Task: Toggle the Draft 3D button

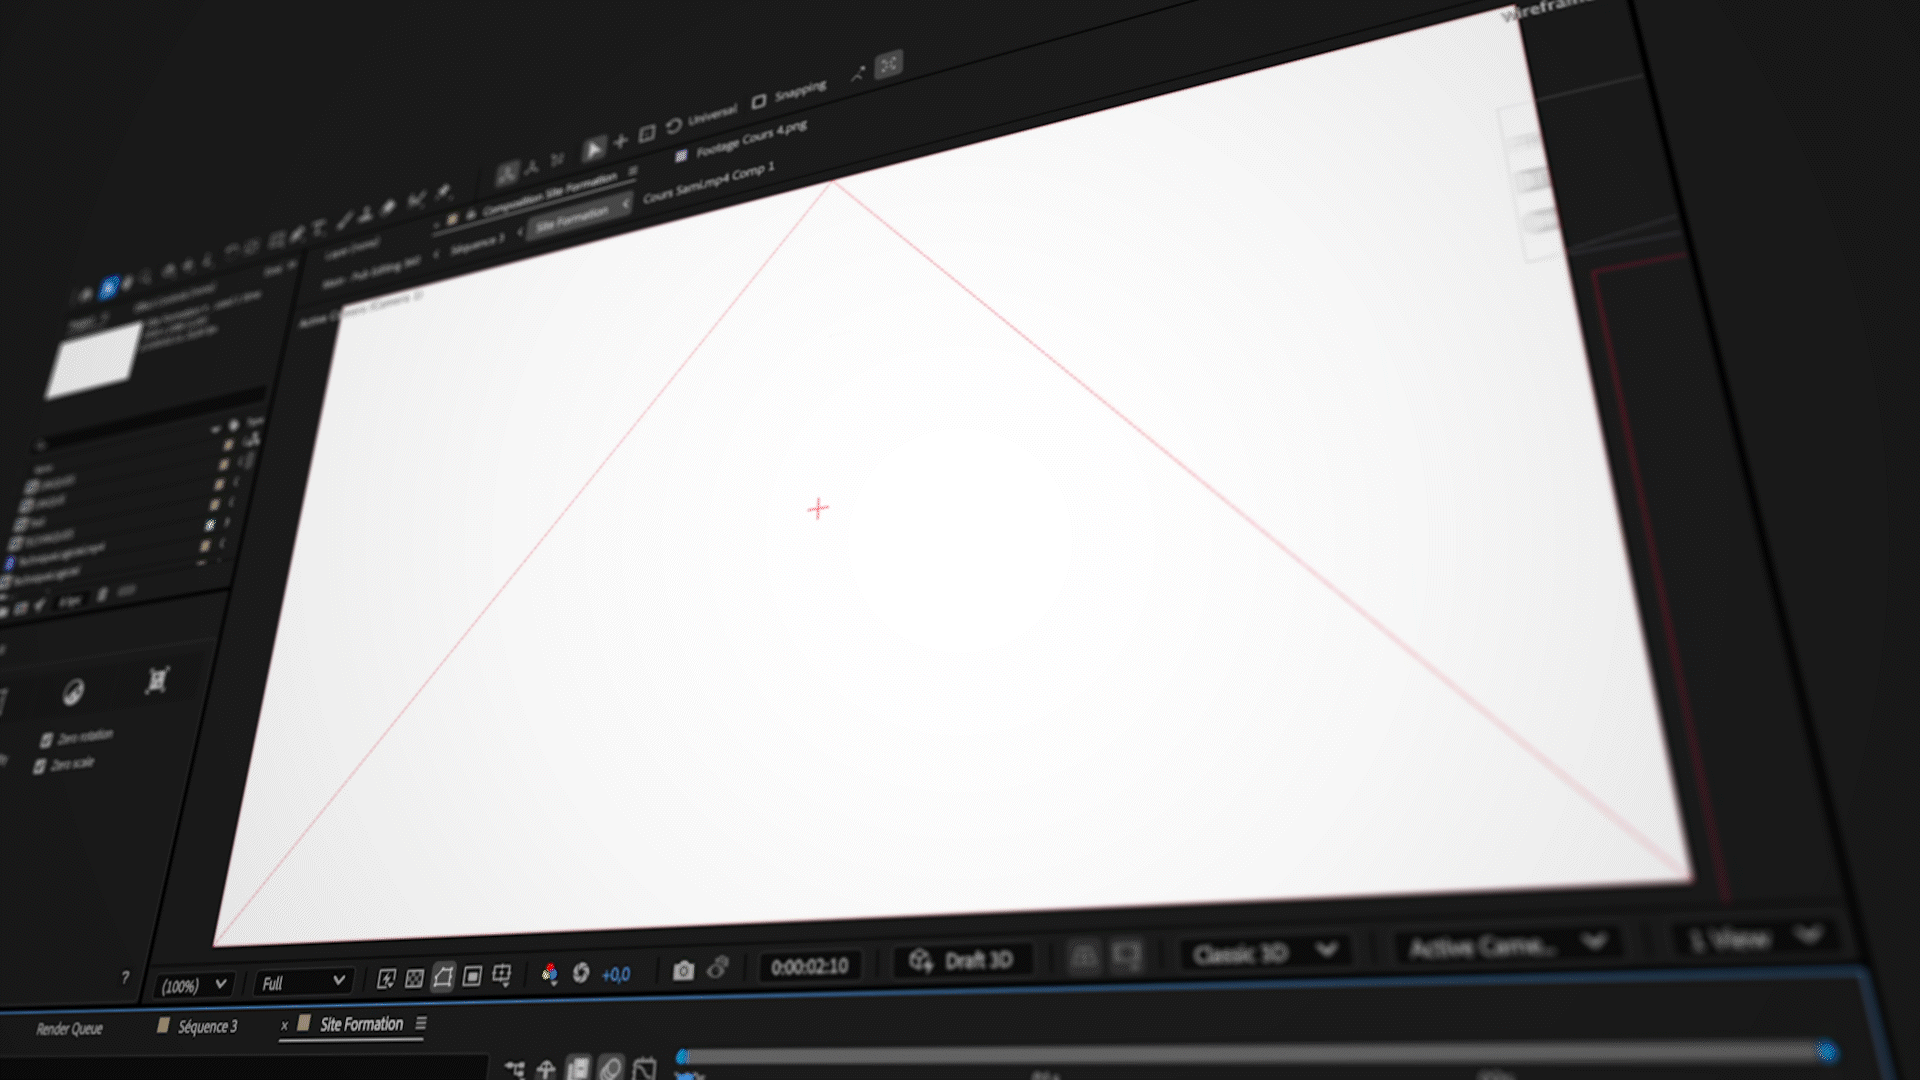Action: (x=962, y=961)
